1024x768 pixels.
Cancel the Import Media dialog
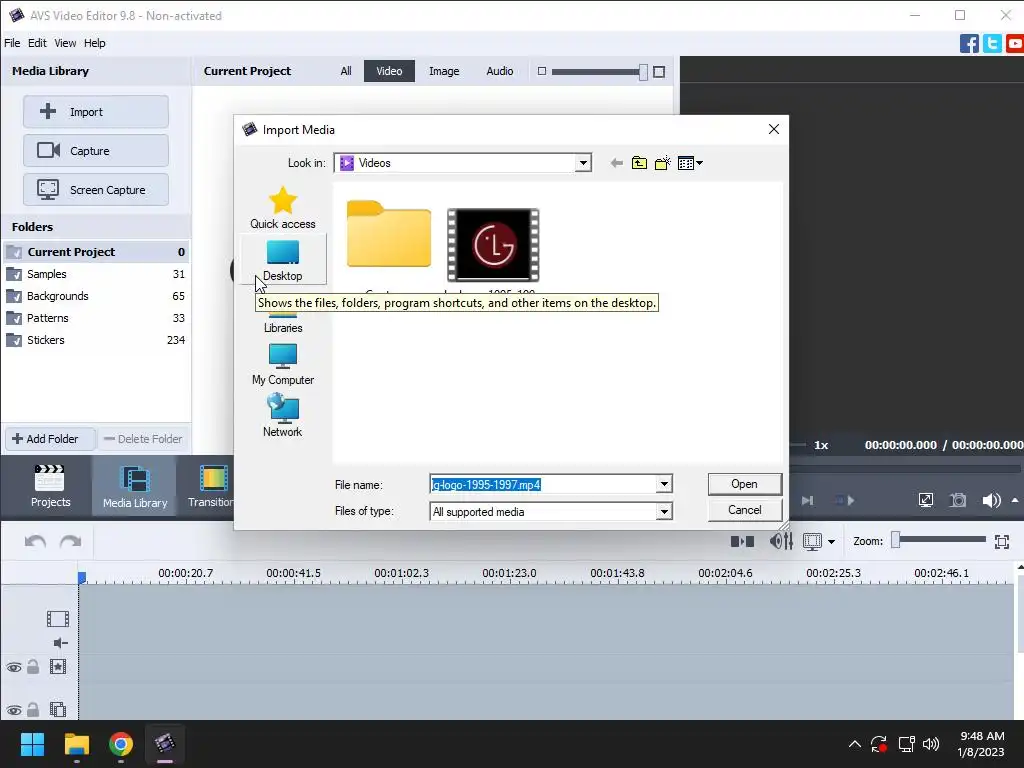click(744, 510)
